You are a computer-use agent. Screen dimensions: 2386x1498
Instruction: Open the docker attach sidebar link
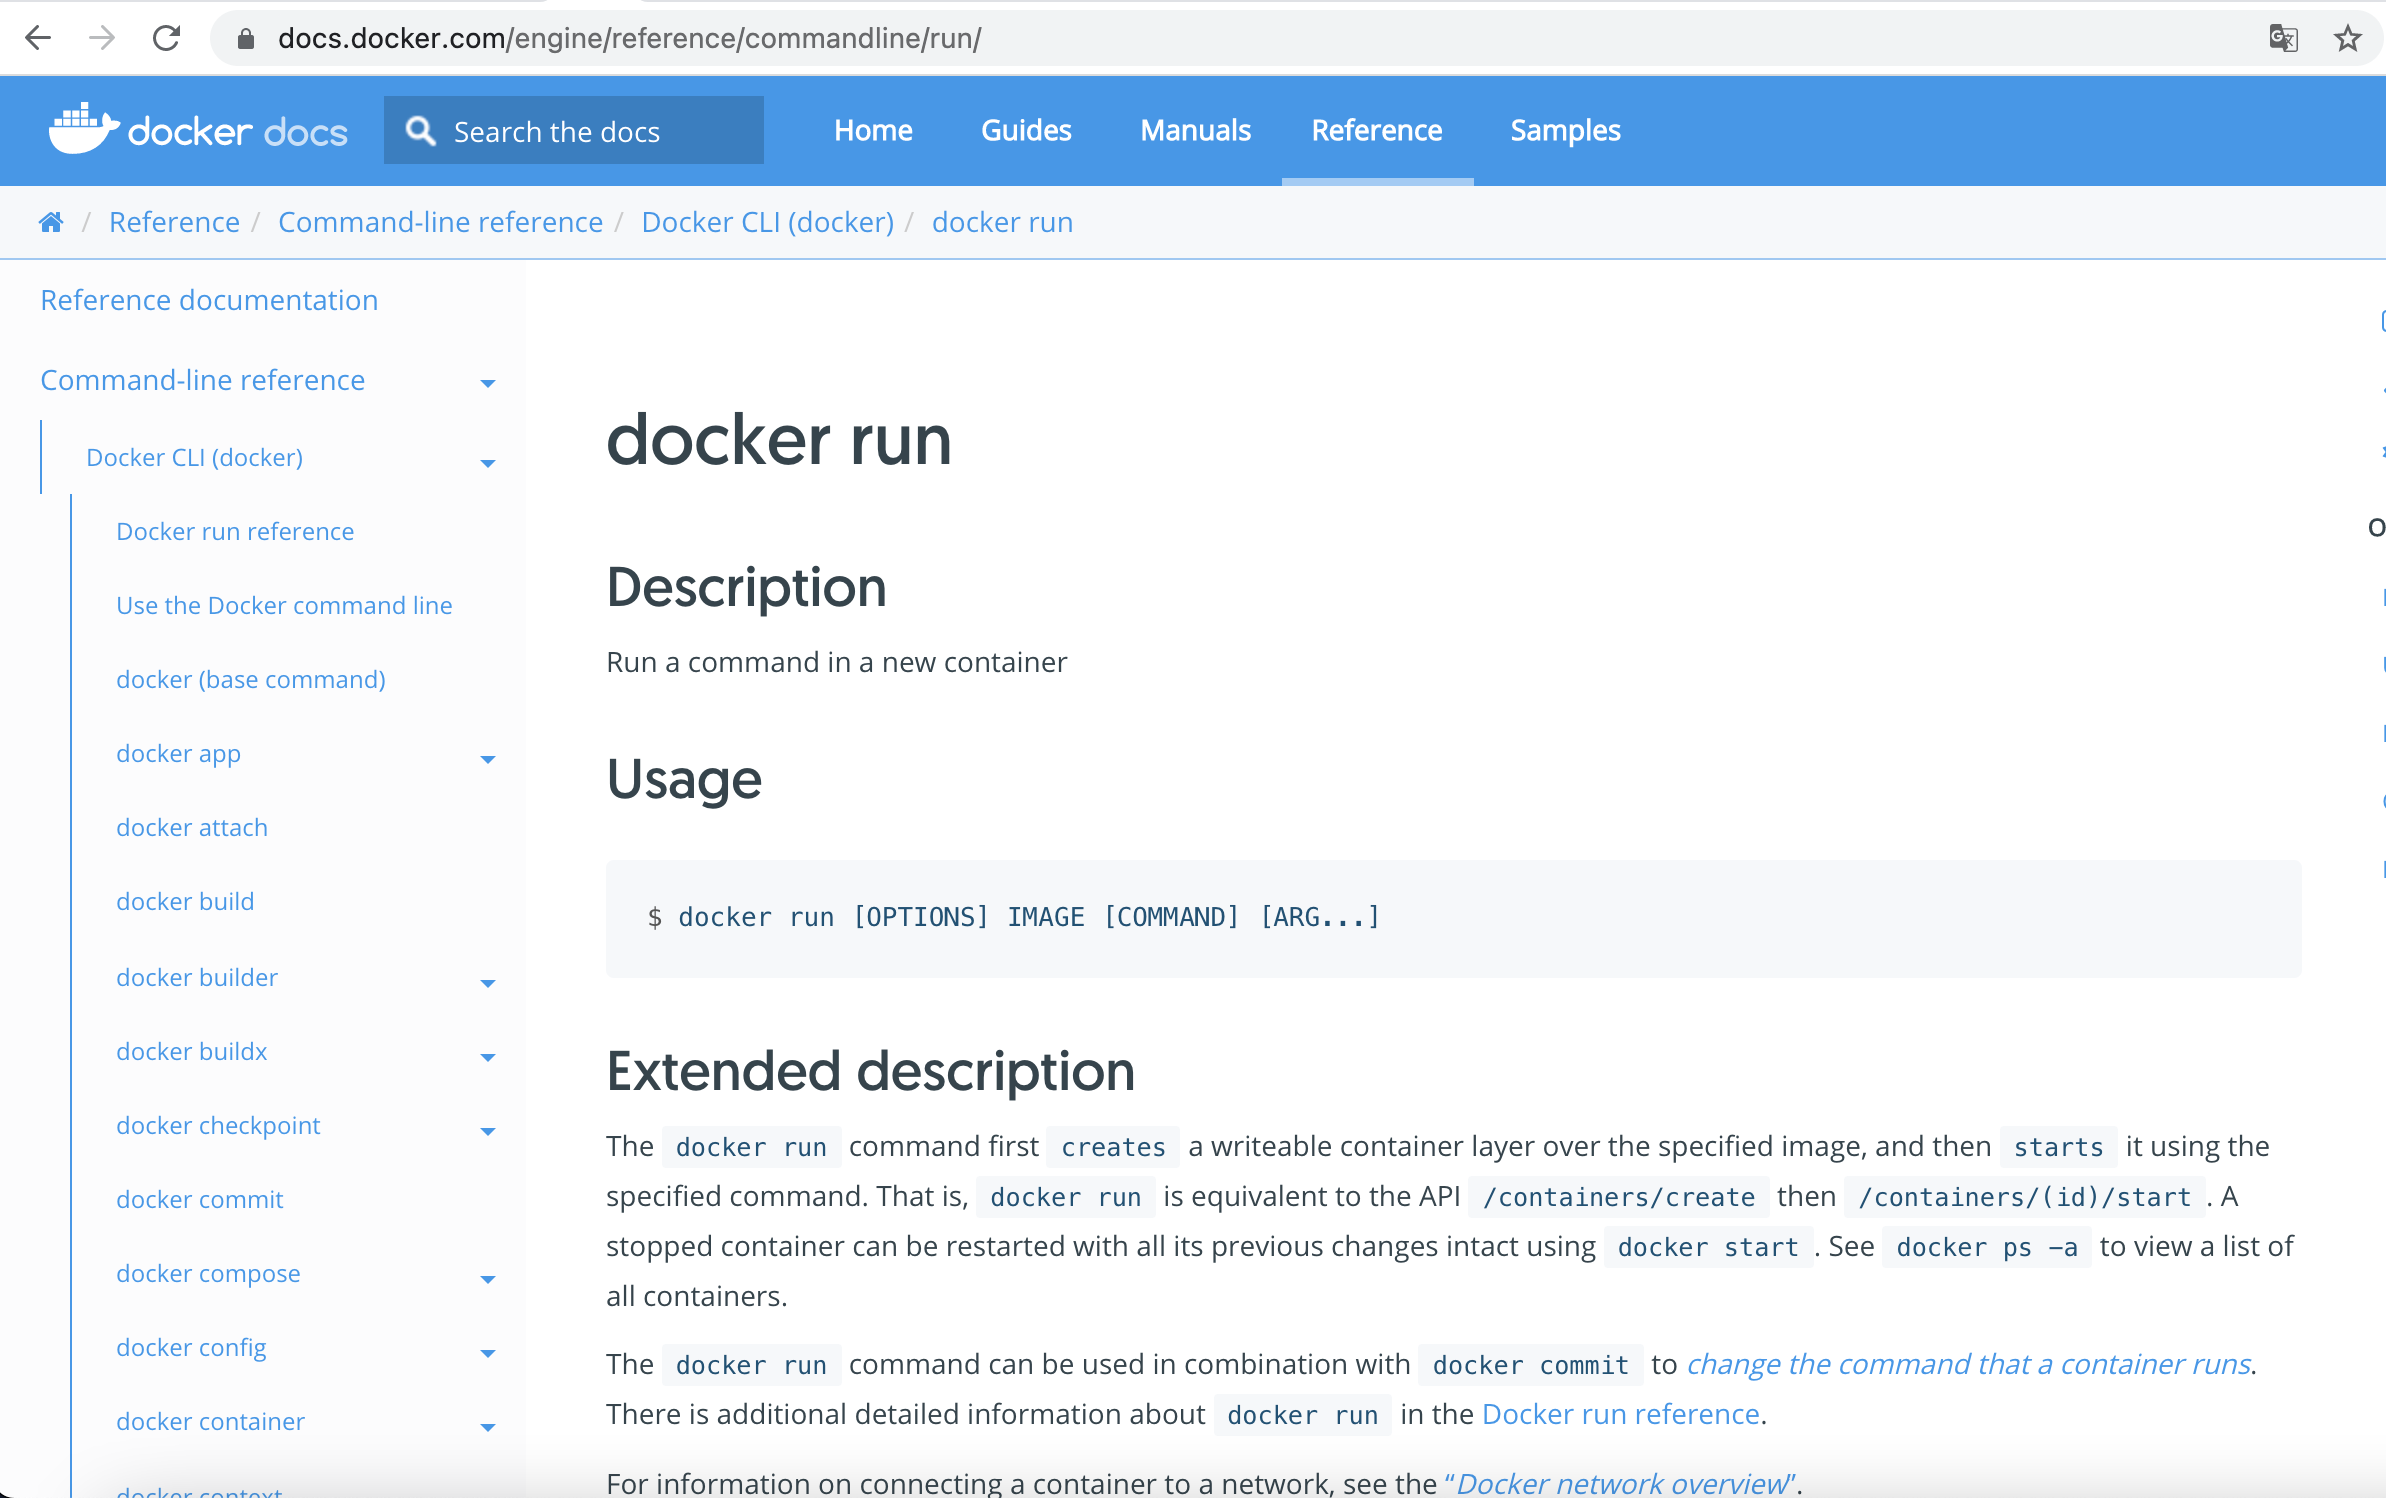192,827
